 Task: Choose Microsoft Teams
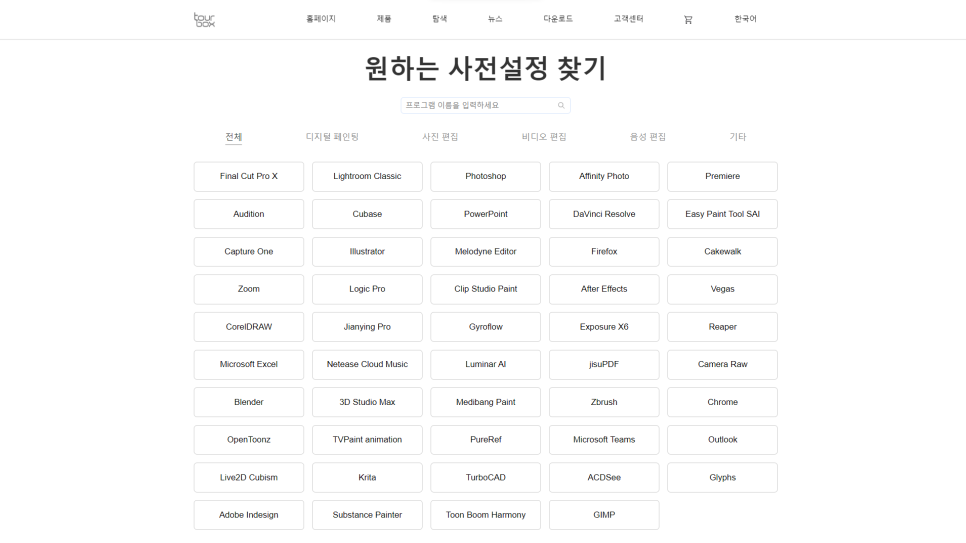point(604,440)
